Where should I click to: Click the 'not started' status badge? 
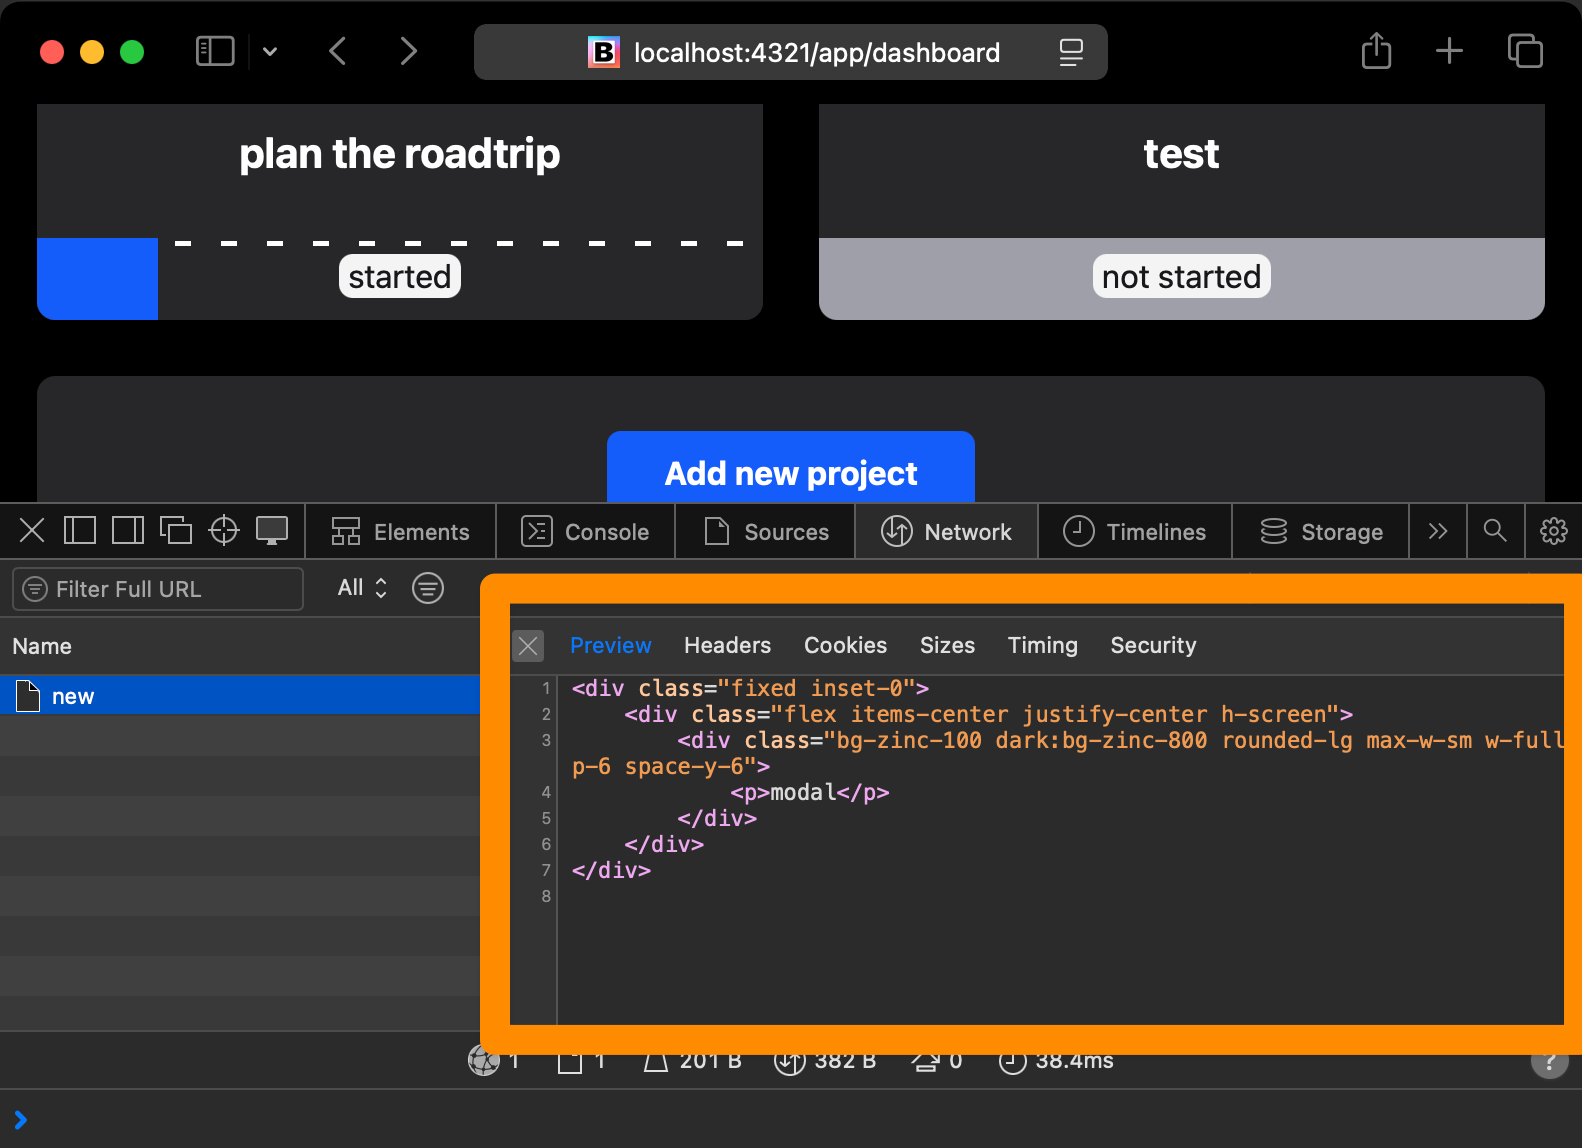coord(1181,276)
